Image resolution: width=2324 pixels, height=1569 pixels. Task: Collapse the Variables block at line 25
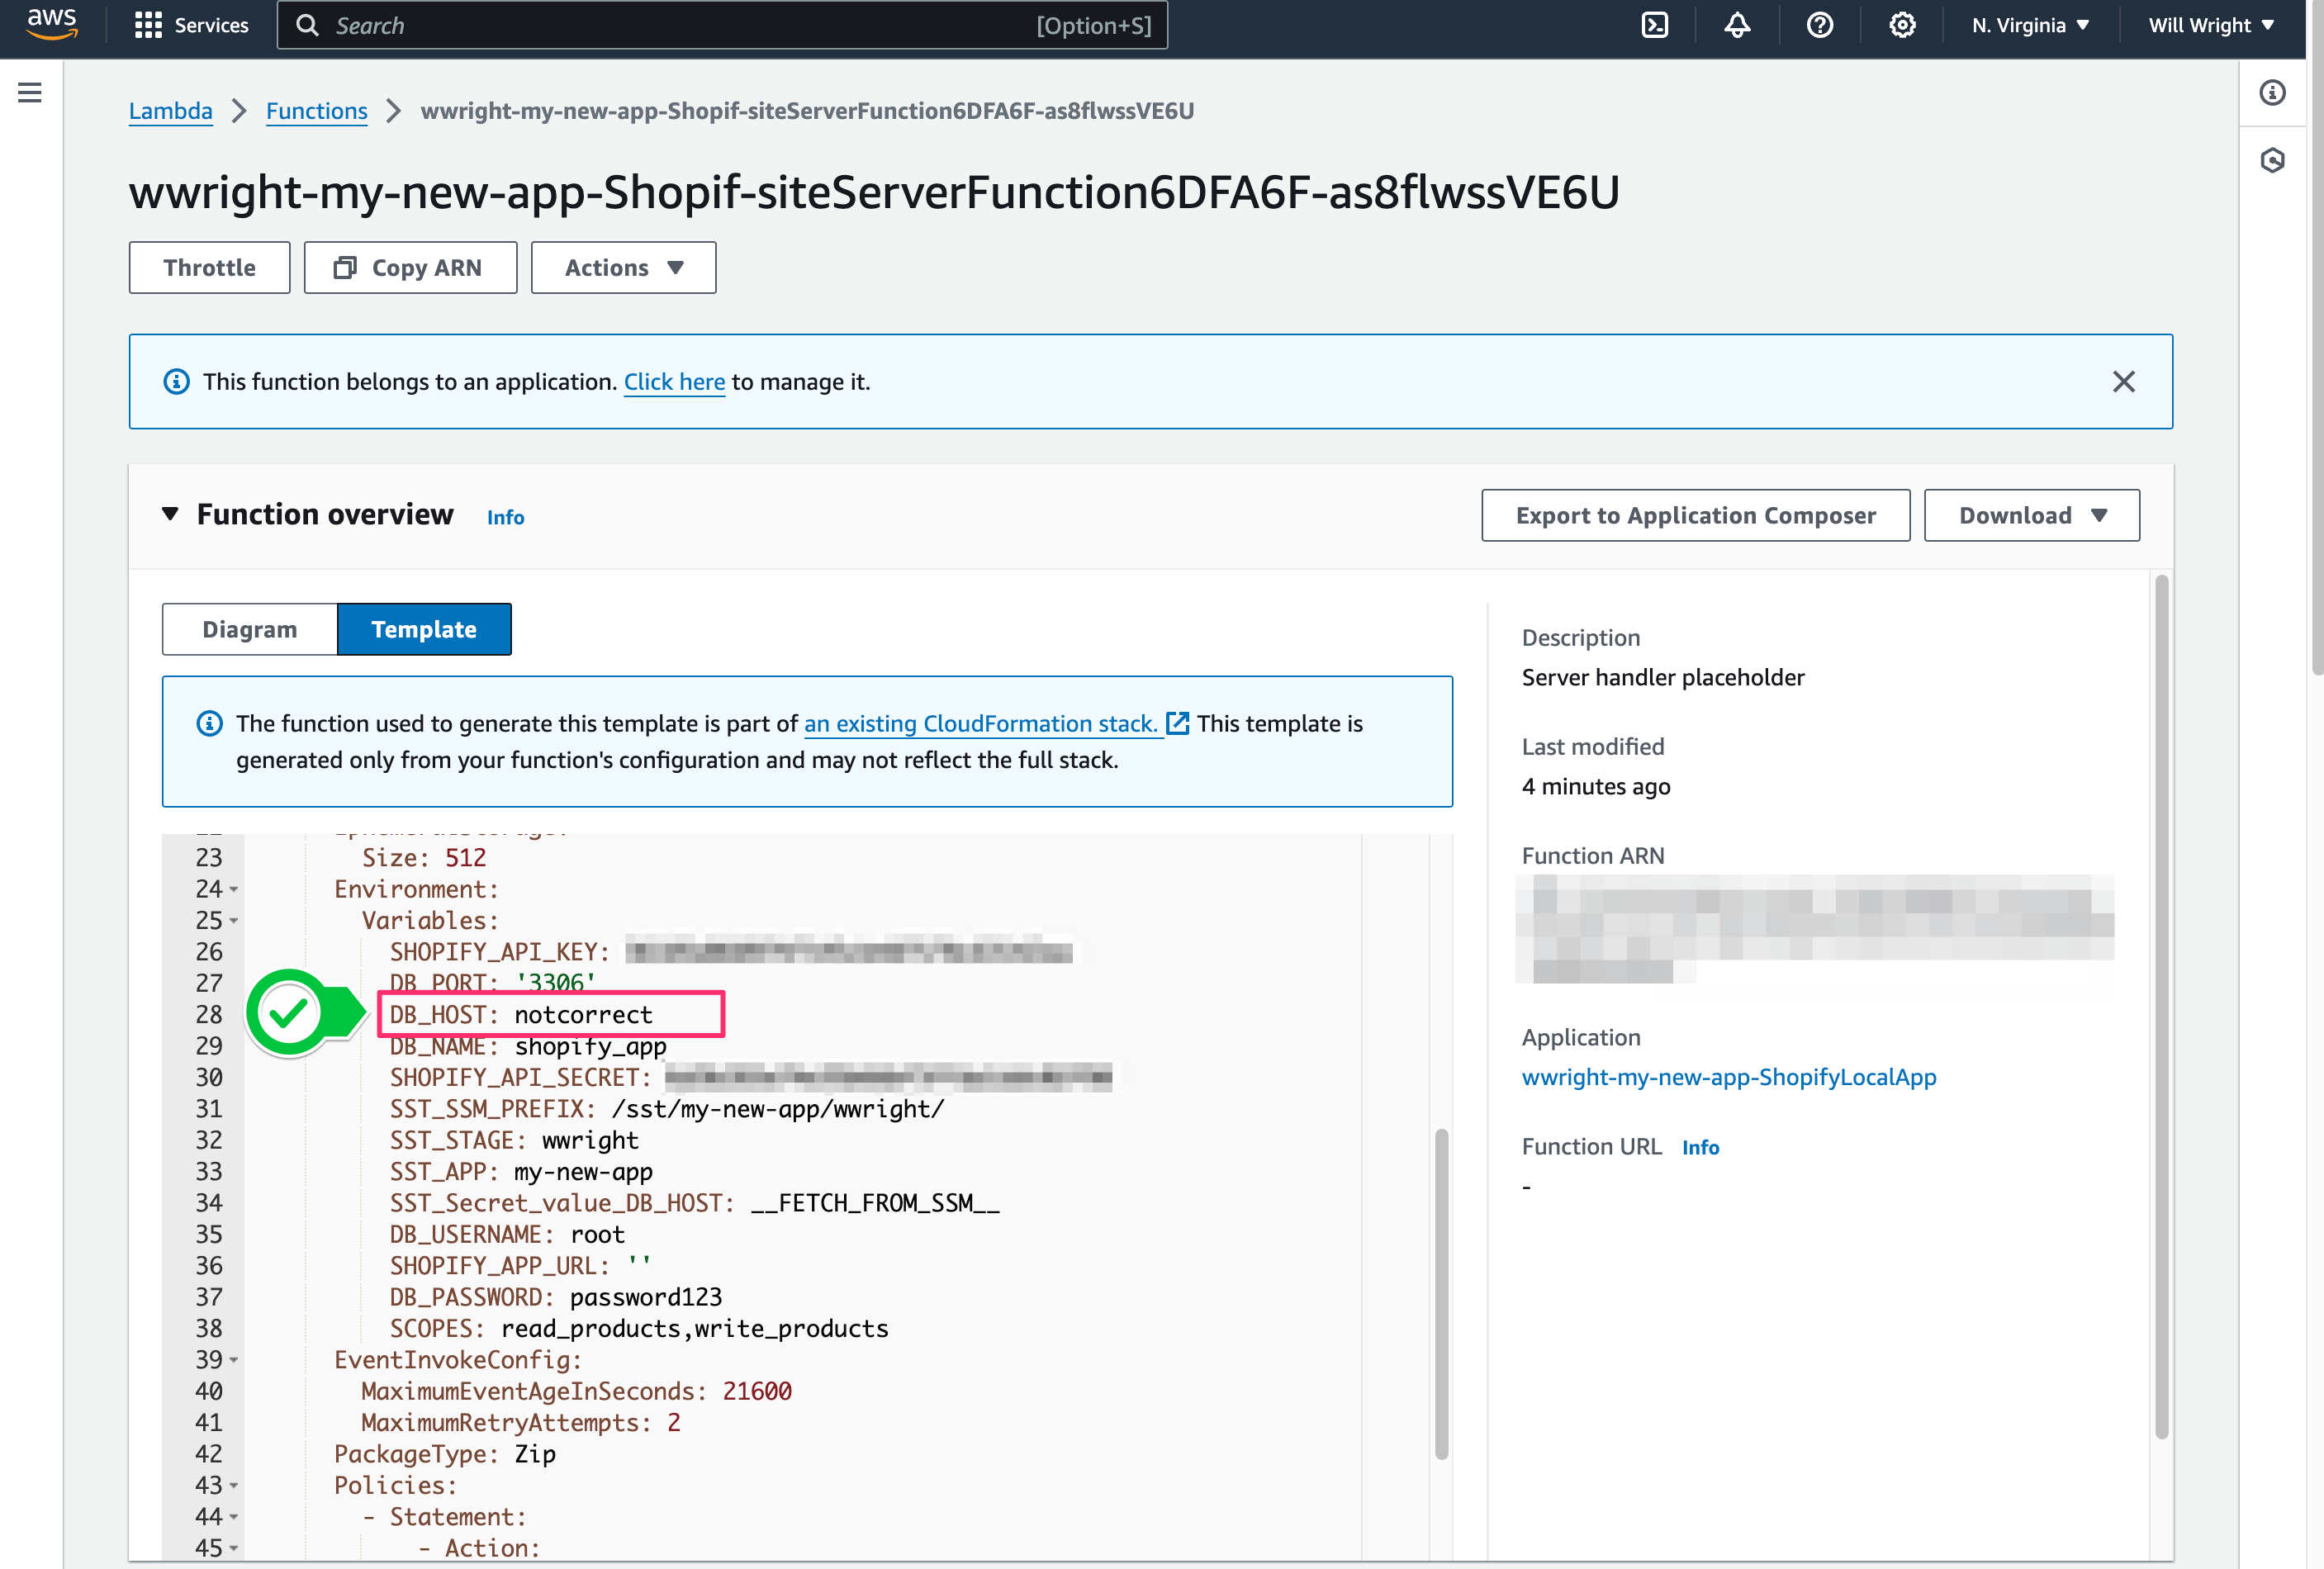pos(234,920)
